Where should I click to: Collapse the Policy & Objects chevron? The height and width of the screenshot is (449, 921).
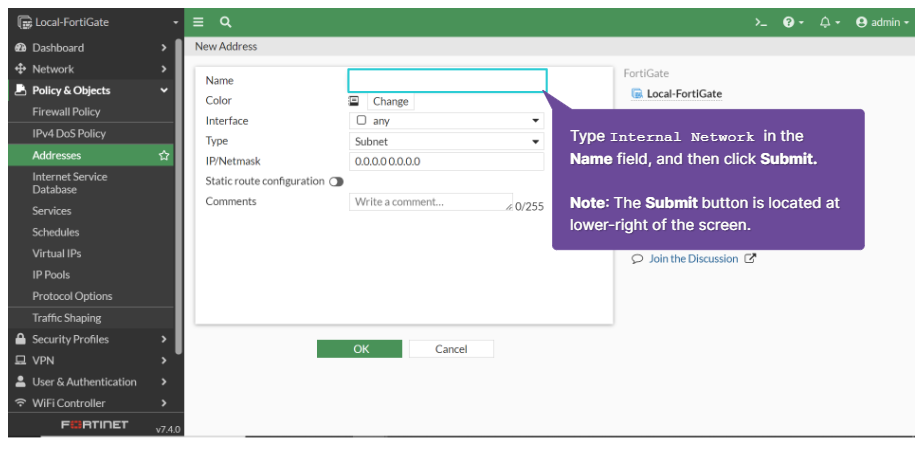[x=164, y=90]
